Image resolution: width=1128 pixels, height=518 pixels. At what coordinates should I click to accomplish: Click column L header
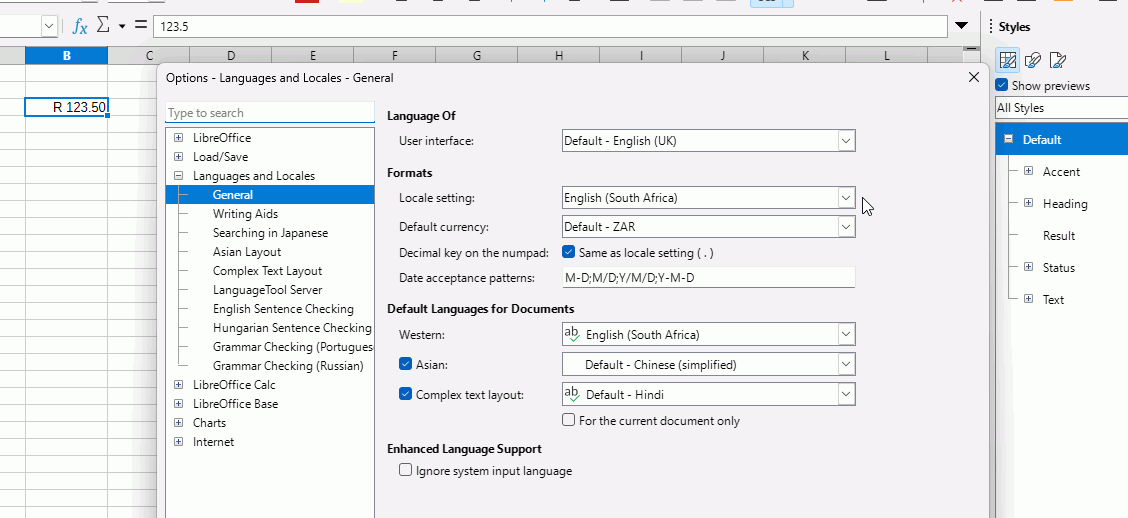click(887, 55)
